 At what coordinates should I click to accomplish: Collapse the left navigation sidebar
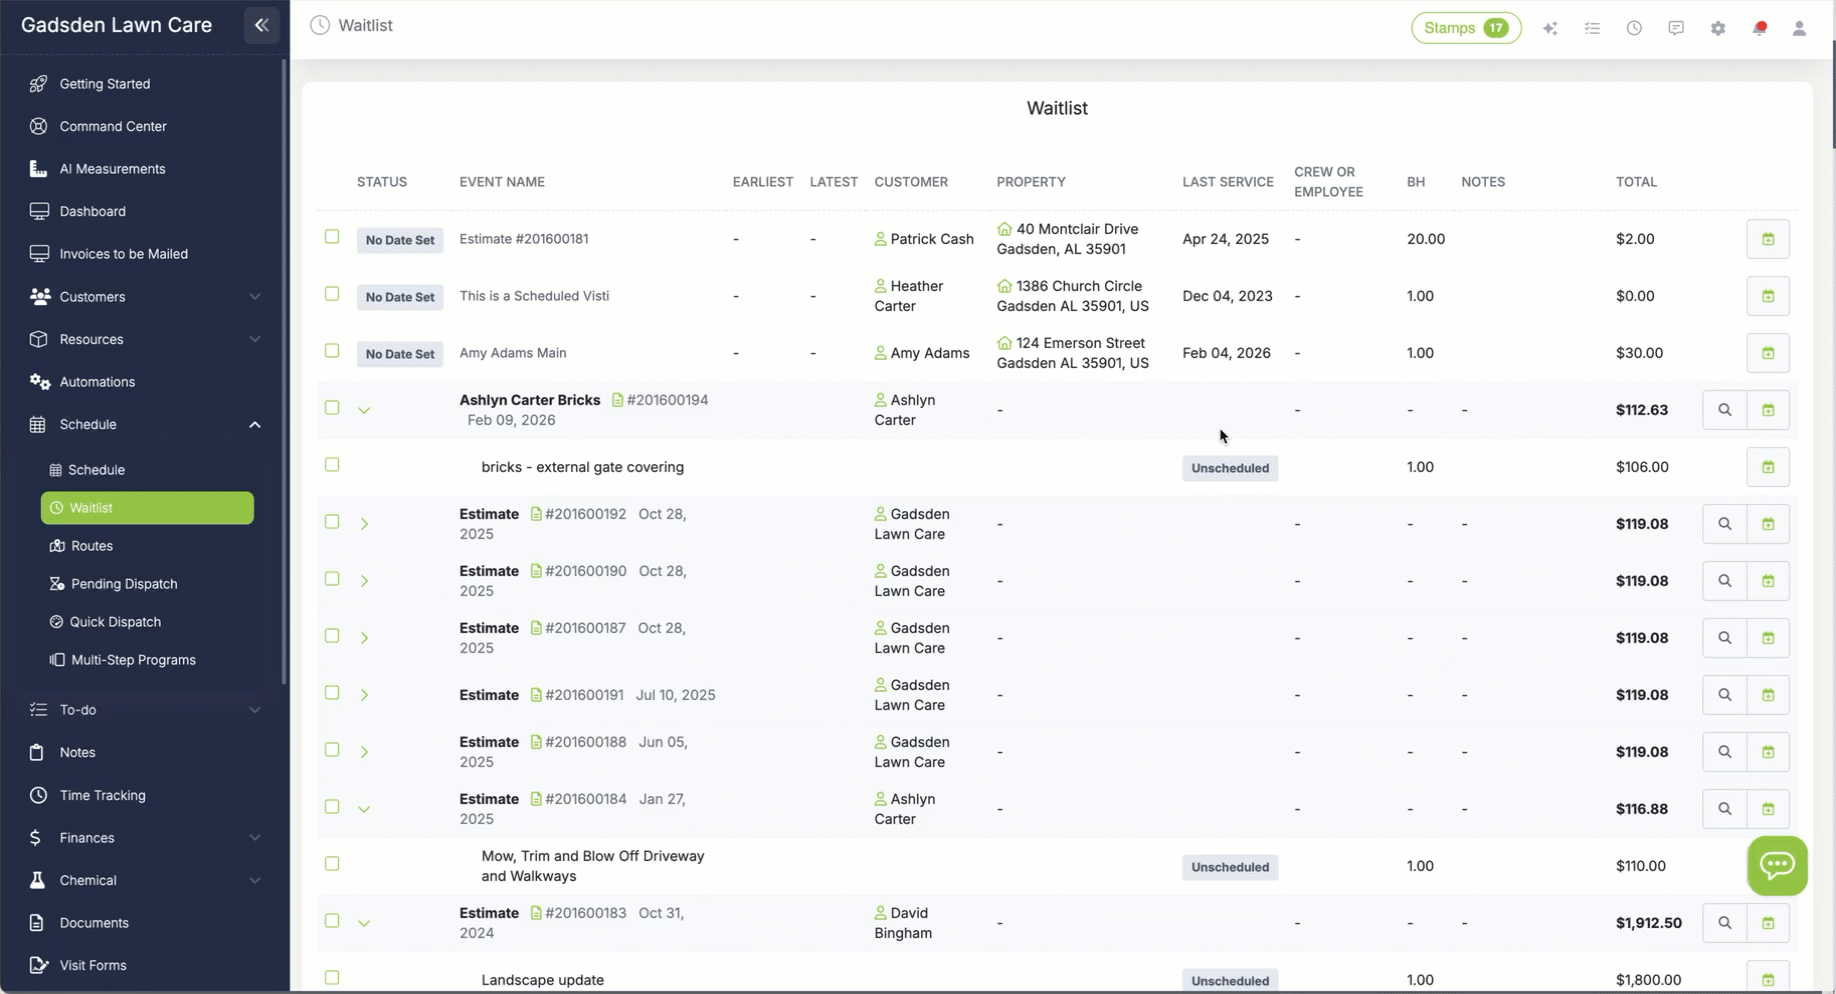261,25
